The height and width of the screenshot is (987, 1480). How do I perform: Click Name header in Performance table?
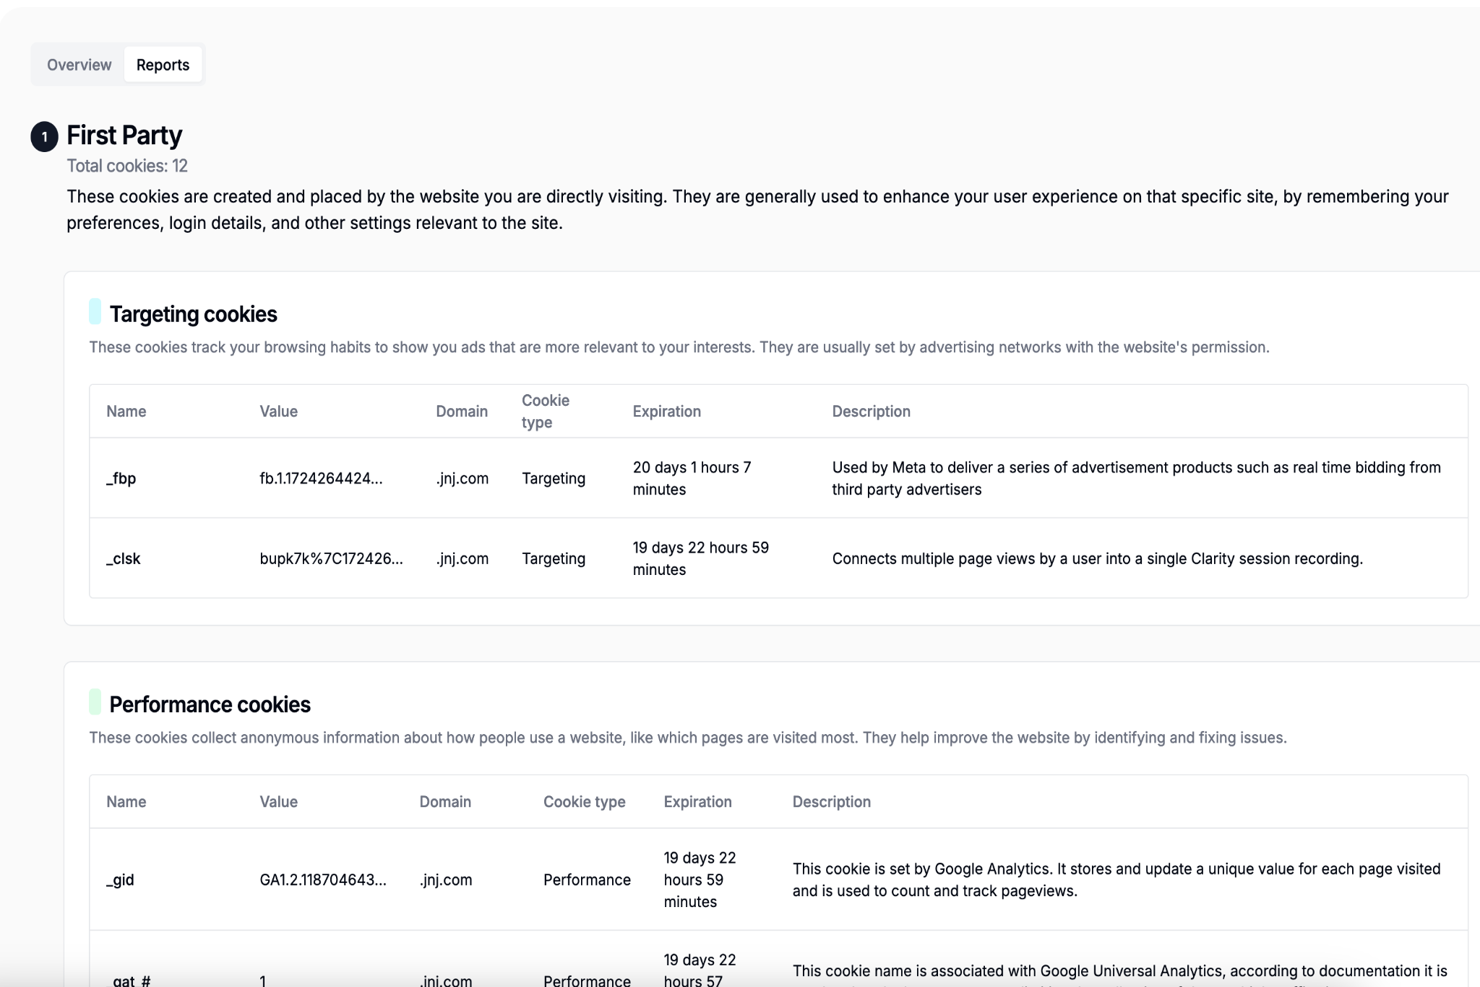126,801
